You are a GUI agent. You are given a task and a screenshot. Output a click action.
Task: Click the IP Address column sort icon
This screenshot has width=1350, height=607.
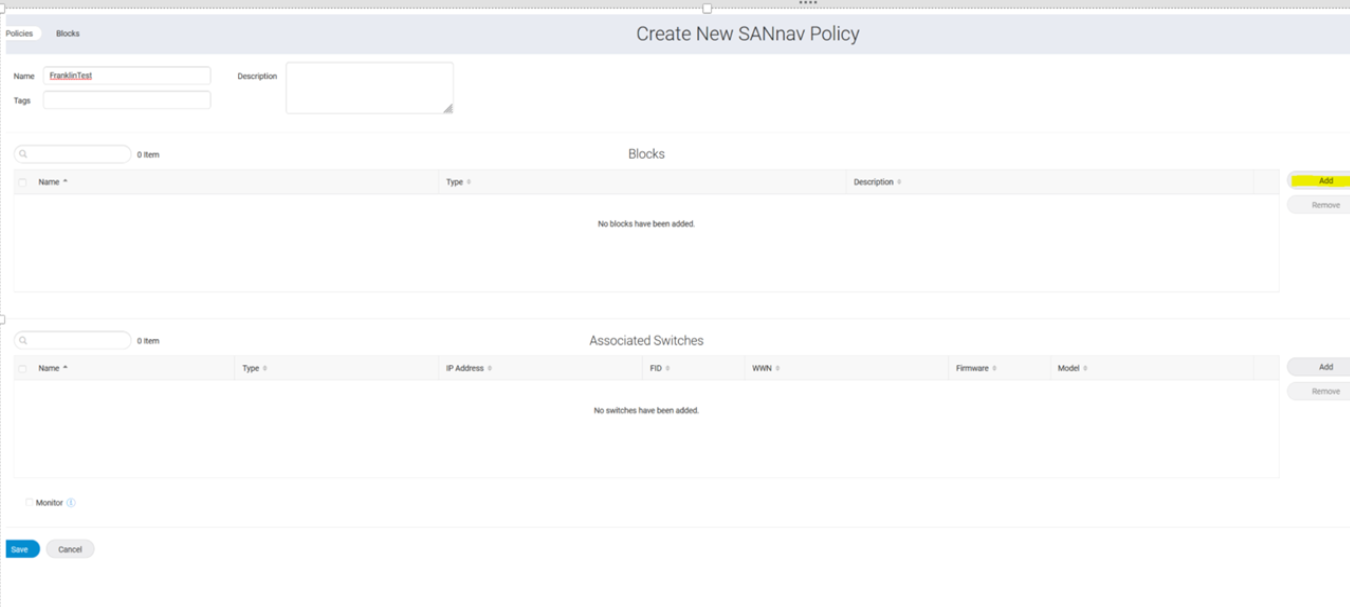tap(492, 368)
